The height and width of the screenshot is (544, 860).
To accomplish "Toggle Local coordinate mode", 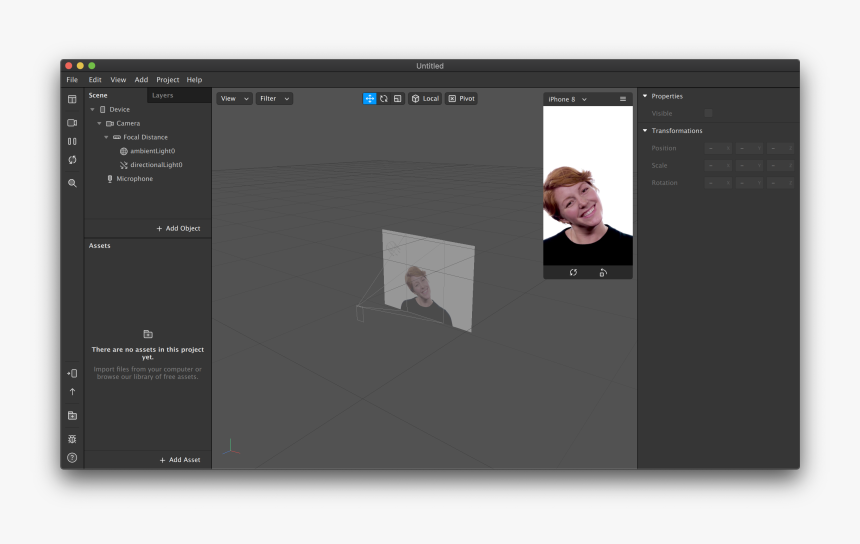I will pos(425,99).
